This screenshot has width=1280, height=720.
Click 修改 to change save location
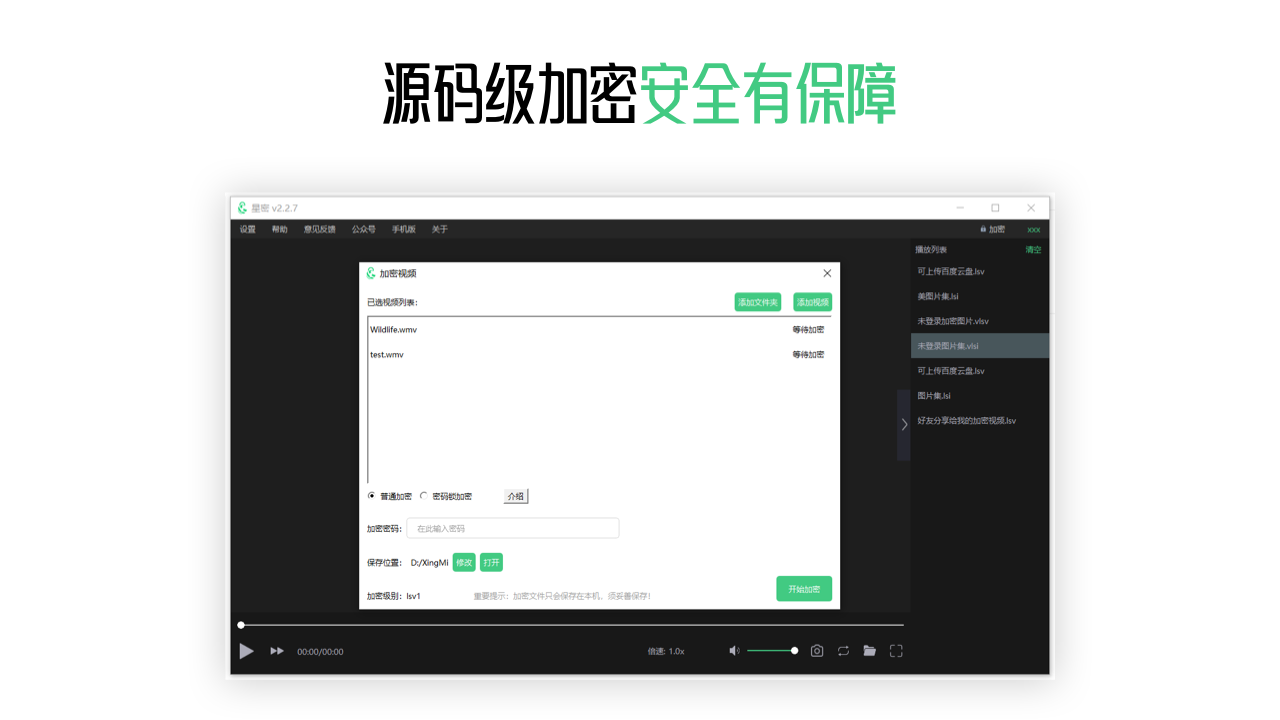coord(464,562)
